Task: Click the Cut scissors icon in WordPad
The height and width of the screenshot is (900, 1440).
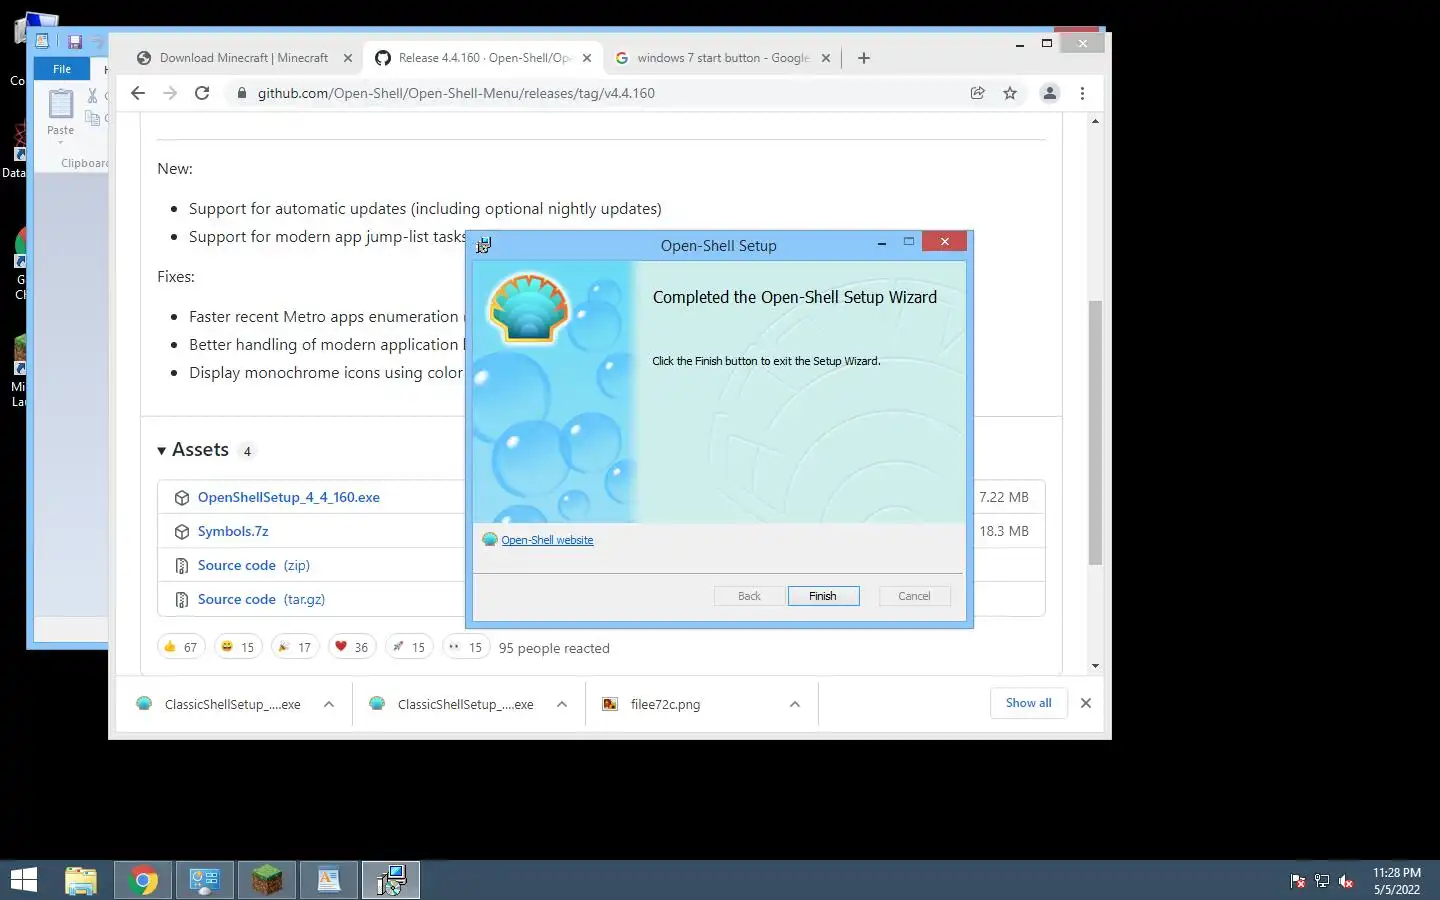Action: tap(93, 96)
